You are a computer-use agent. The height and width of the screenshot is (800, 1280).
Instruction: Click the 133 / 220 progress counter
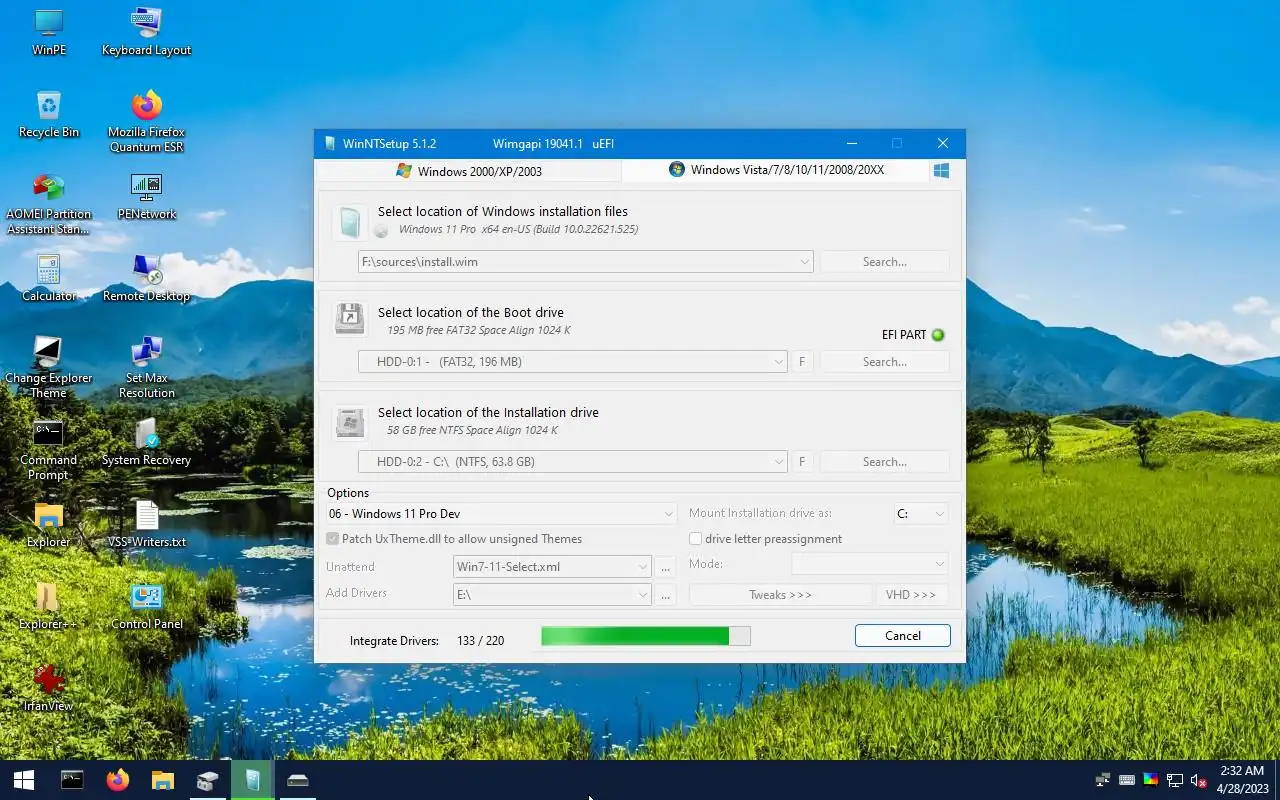coord(480,640)
